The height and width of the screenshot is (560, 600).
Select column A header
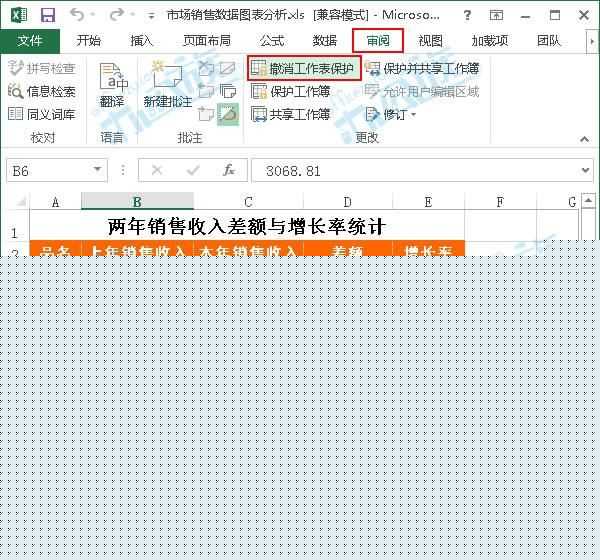click(x=55, y=202)
